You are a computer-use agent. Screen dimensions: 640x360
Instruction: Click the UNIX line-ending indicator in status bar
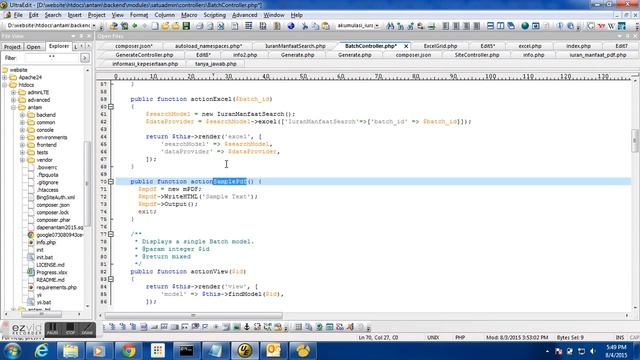click(433, 338)
